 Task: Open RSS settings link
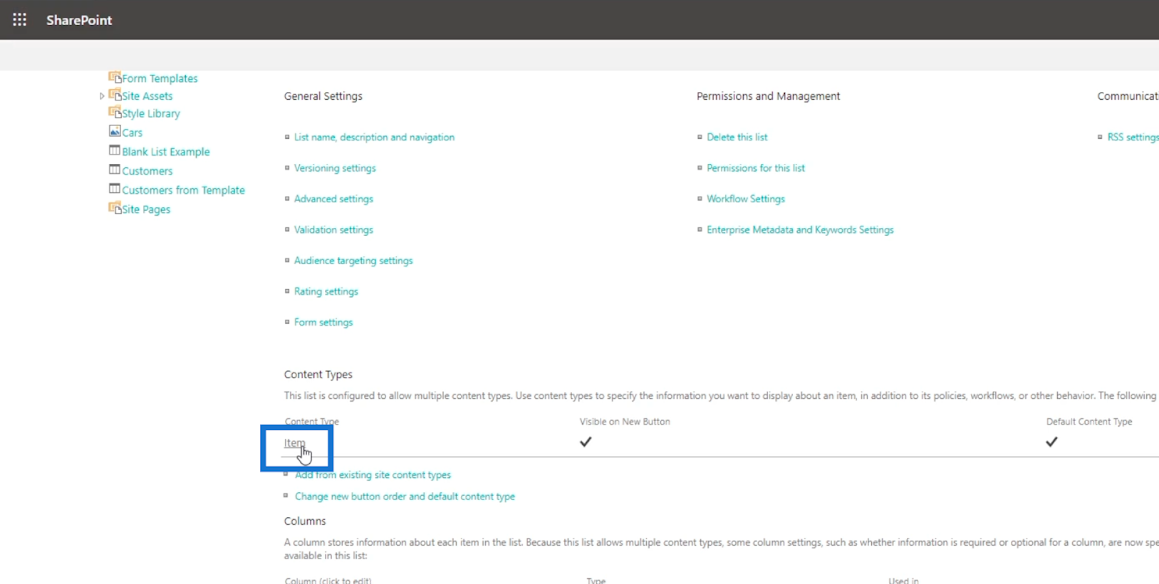click(x=1132, y=137)
